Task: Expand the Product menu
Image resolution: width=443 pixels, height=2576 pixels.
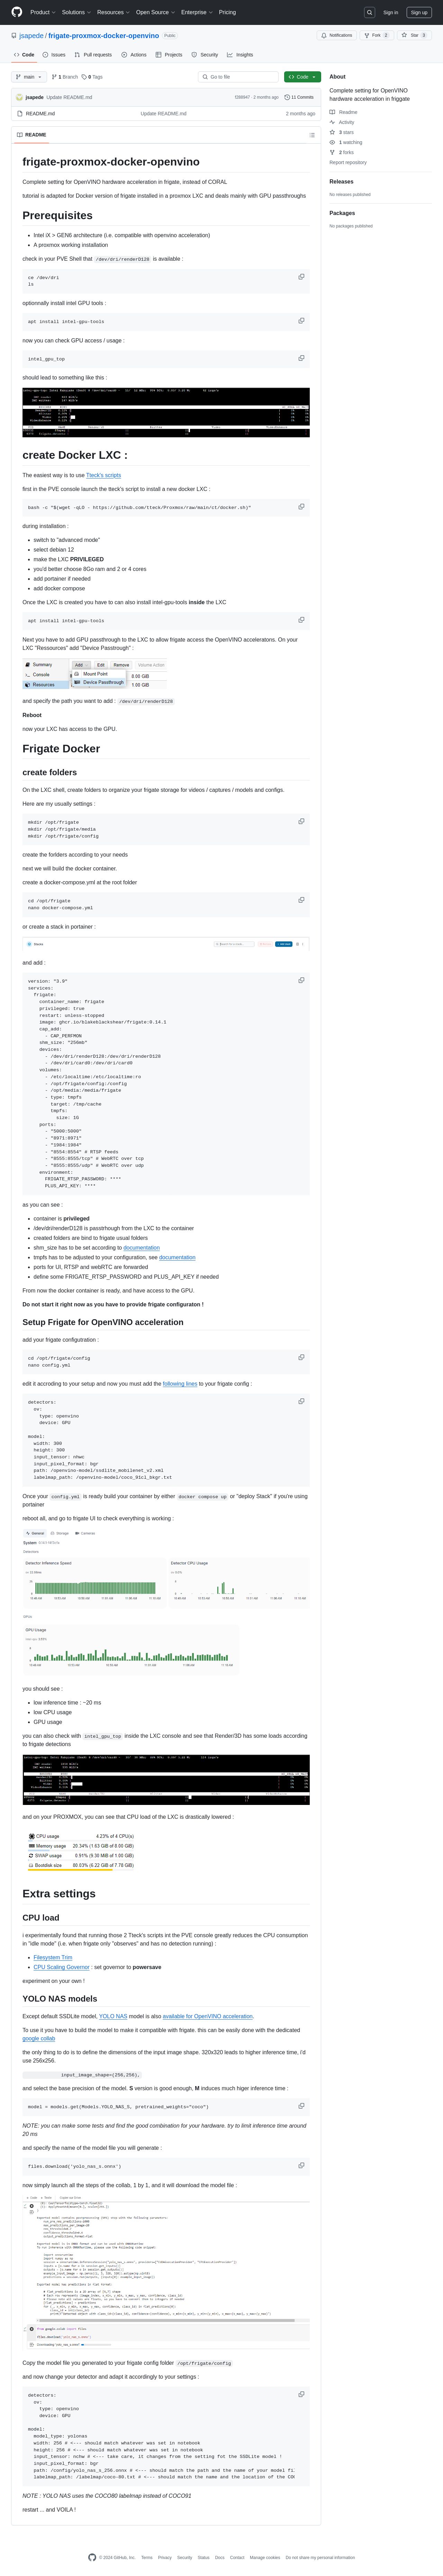Action: point(41,12)
